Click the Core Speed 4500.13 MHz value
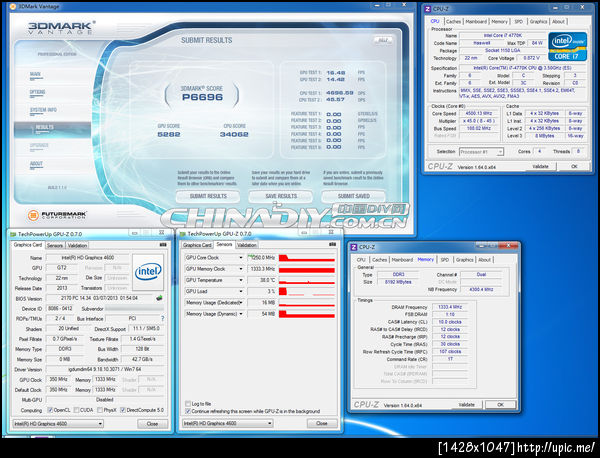Image resolution: width=600 pixels, height=458 pixels. point(478,114)
